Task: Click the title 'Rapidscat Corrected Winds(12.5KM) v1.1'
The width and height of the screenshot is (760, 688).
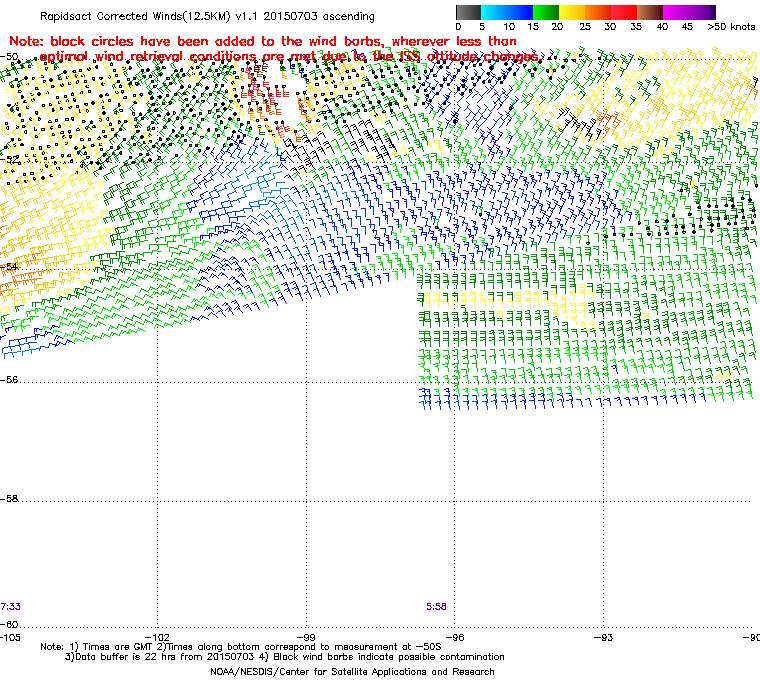Action: pyautogui.click(x=149, y=16)
